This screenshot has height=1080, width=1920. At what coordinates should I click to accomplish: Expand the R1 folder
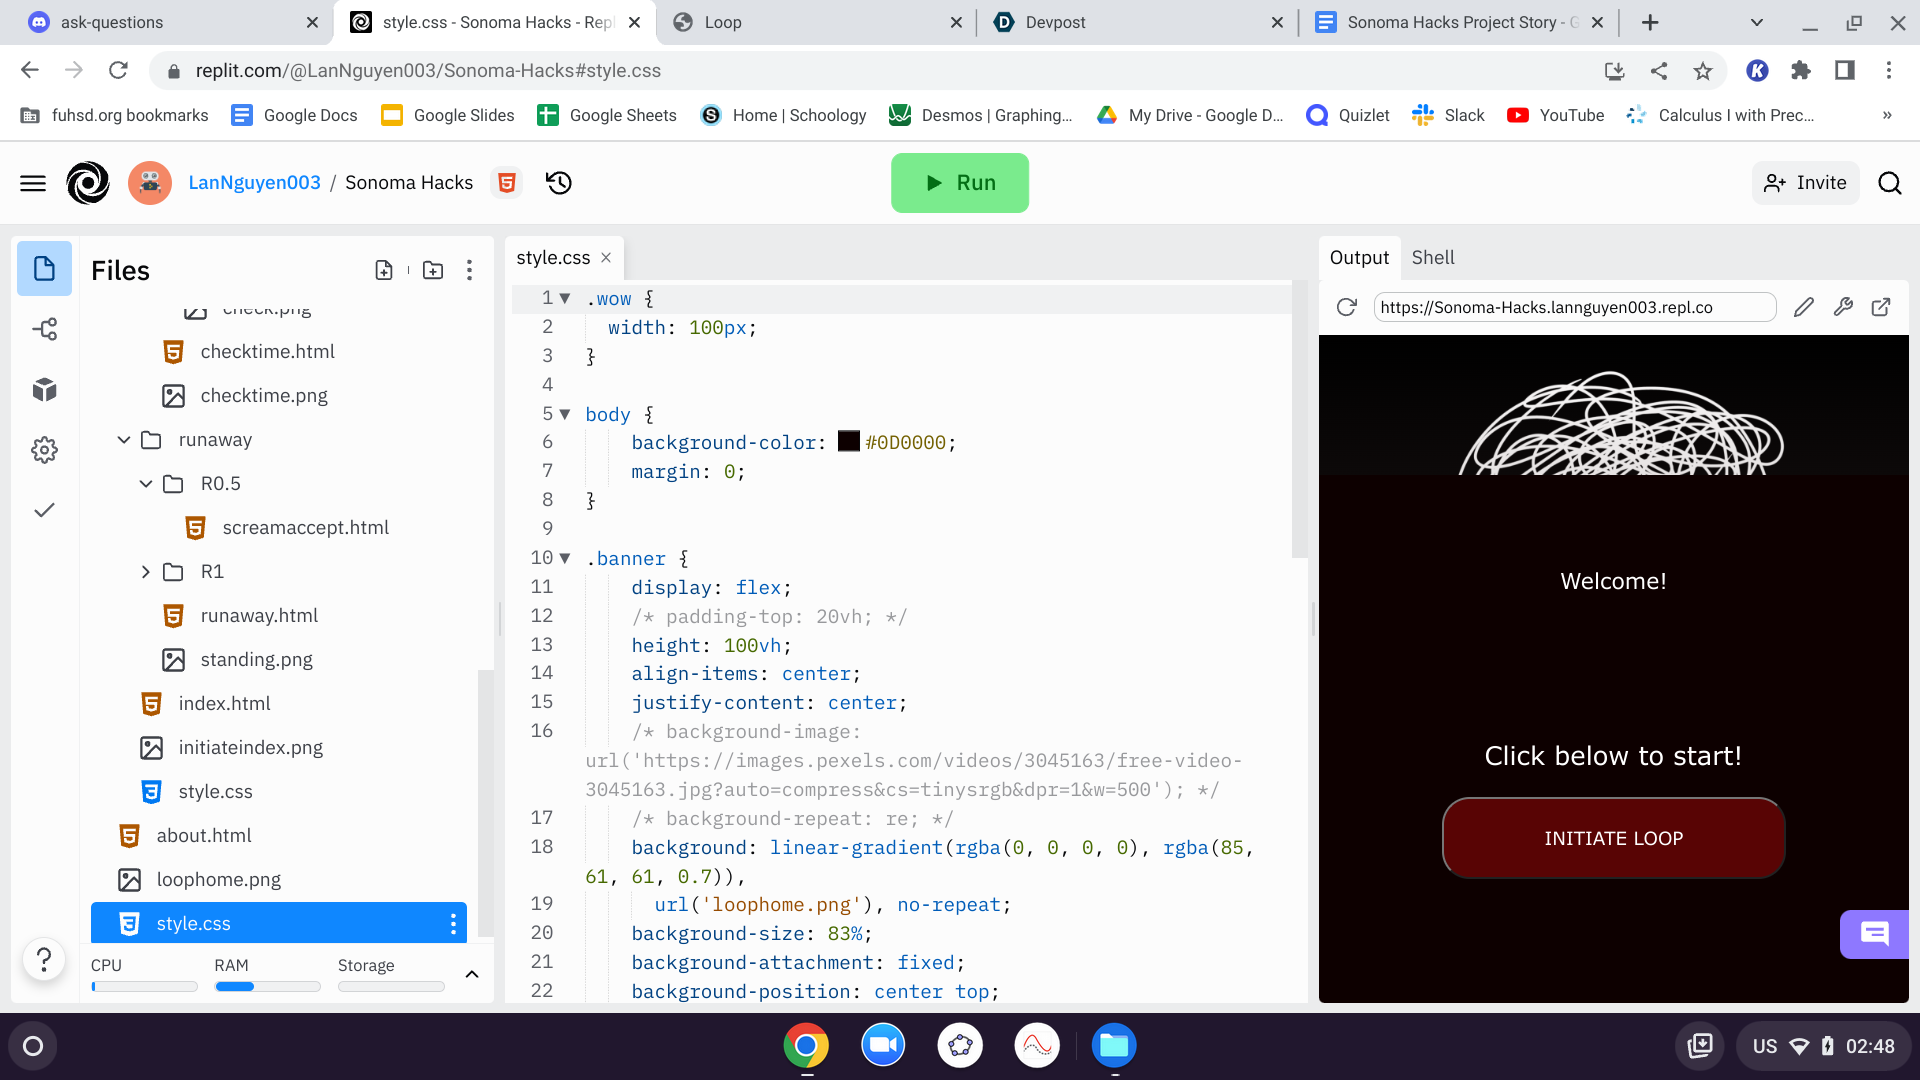click(146, 572)
